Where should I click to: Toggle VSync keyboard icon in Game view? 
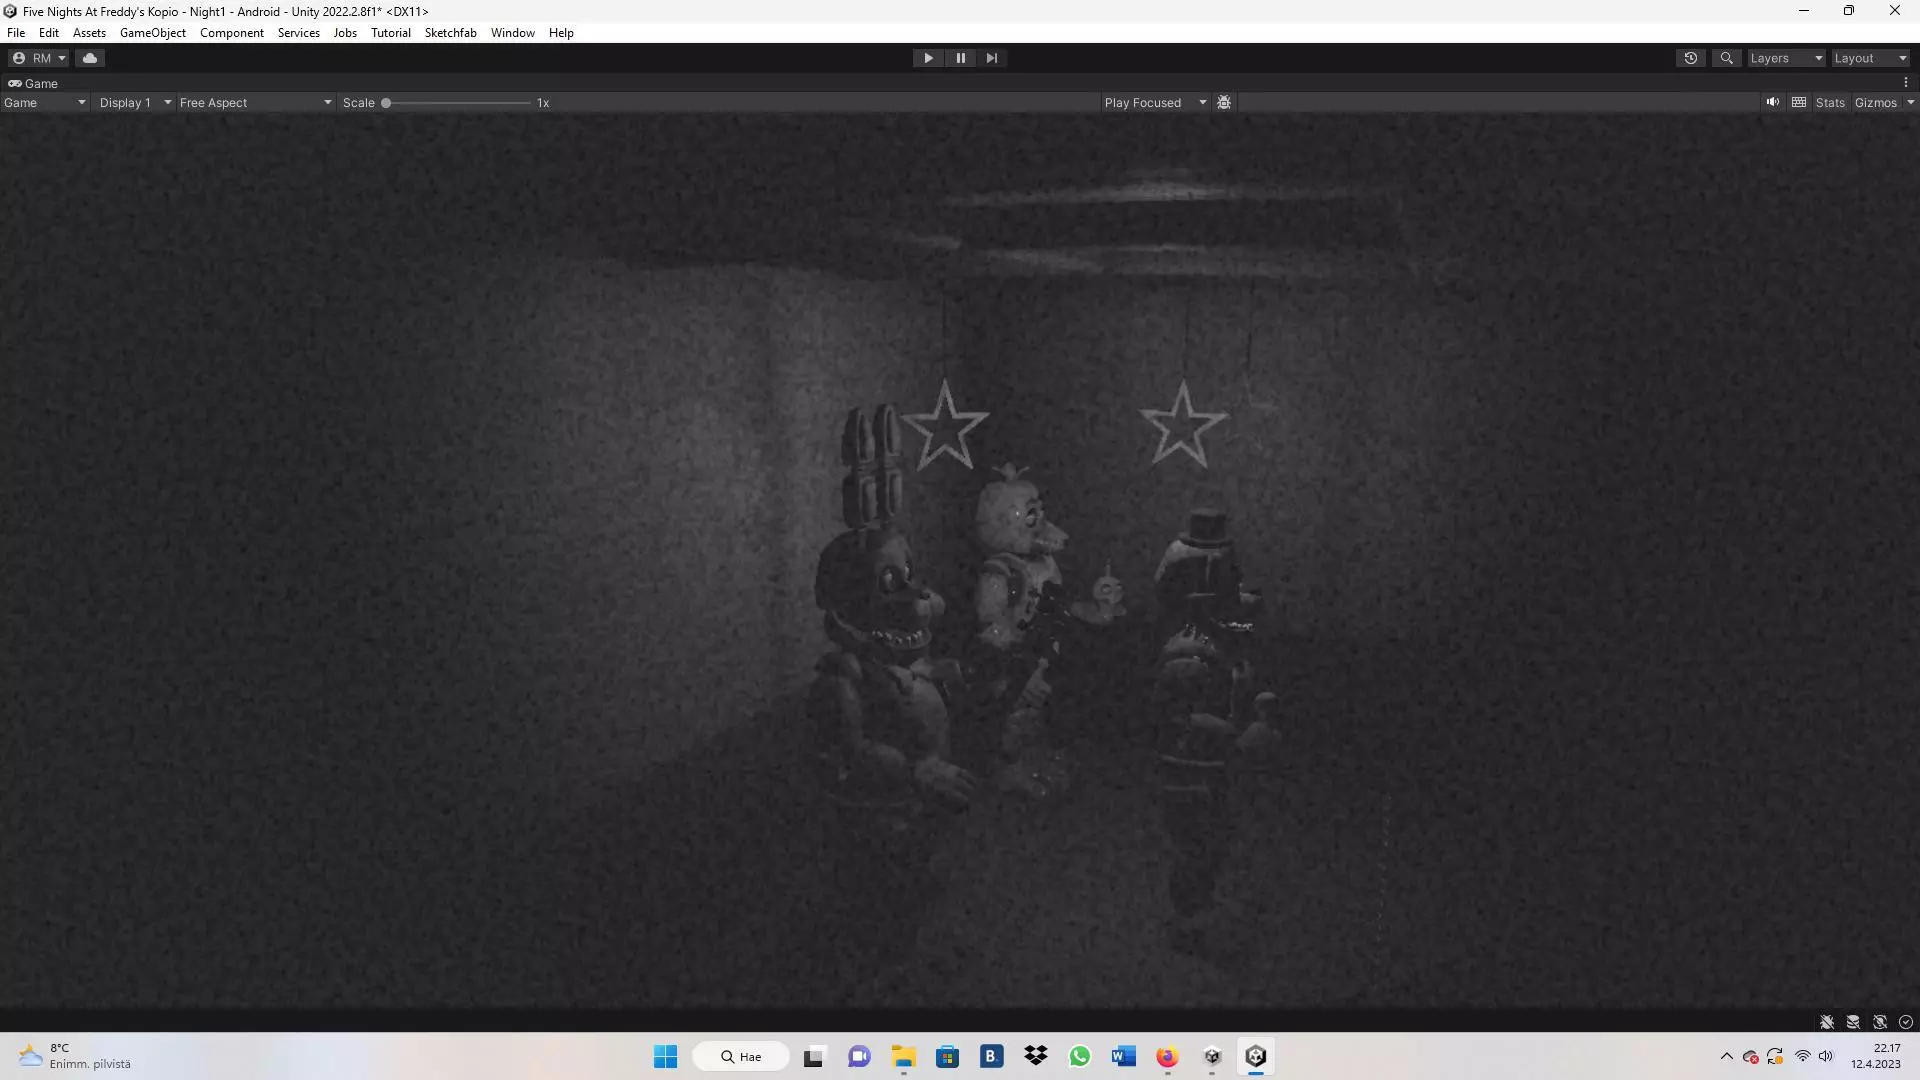tap(1798, 102)
